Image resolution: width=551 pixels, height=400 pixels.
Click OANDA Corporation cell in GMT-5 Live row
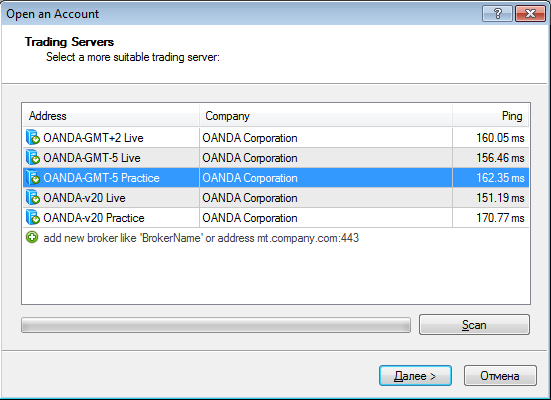tap(326, 158)
